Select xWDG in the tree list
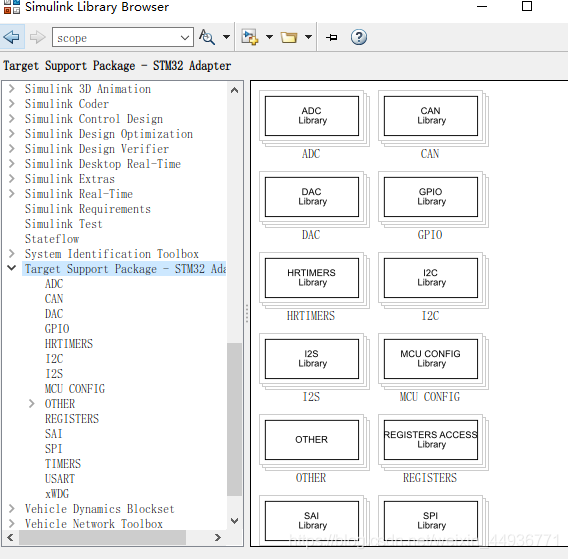 point(57,494)
